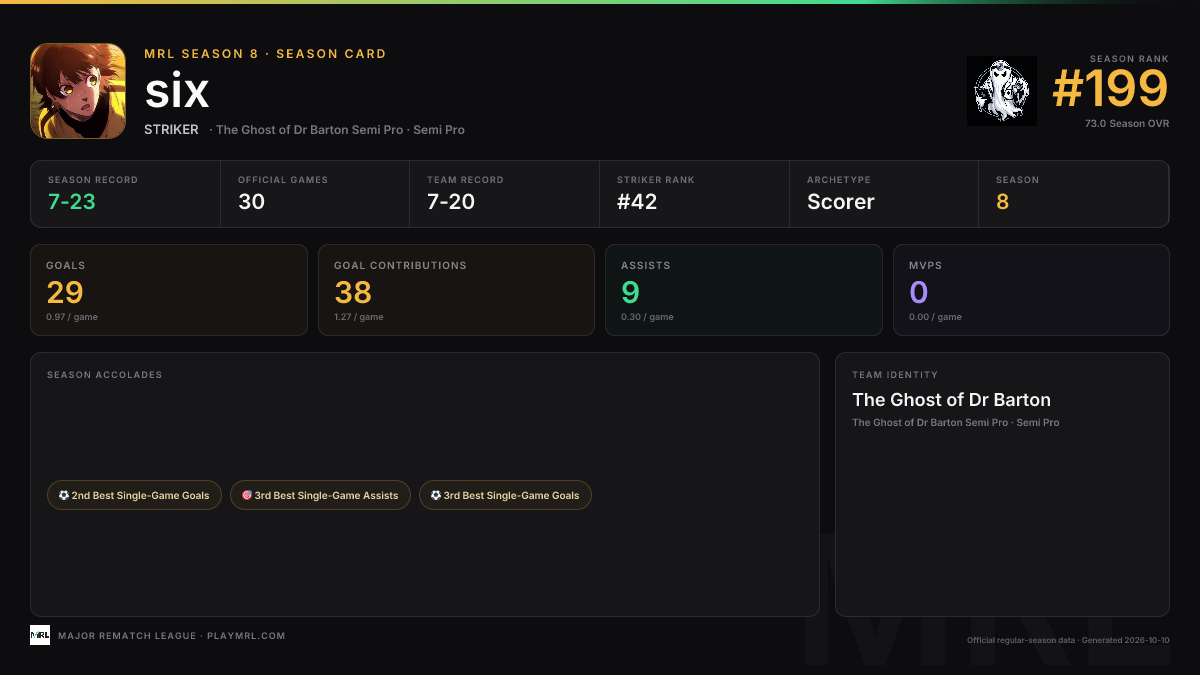
Task: Open the "PLAYMRL.COM" footer text
Action: click(x=246, y=636)
